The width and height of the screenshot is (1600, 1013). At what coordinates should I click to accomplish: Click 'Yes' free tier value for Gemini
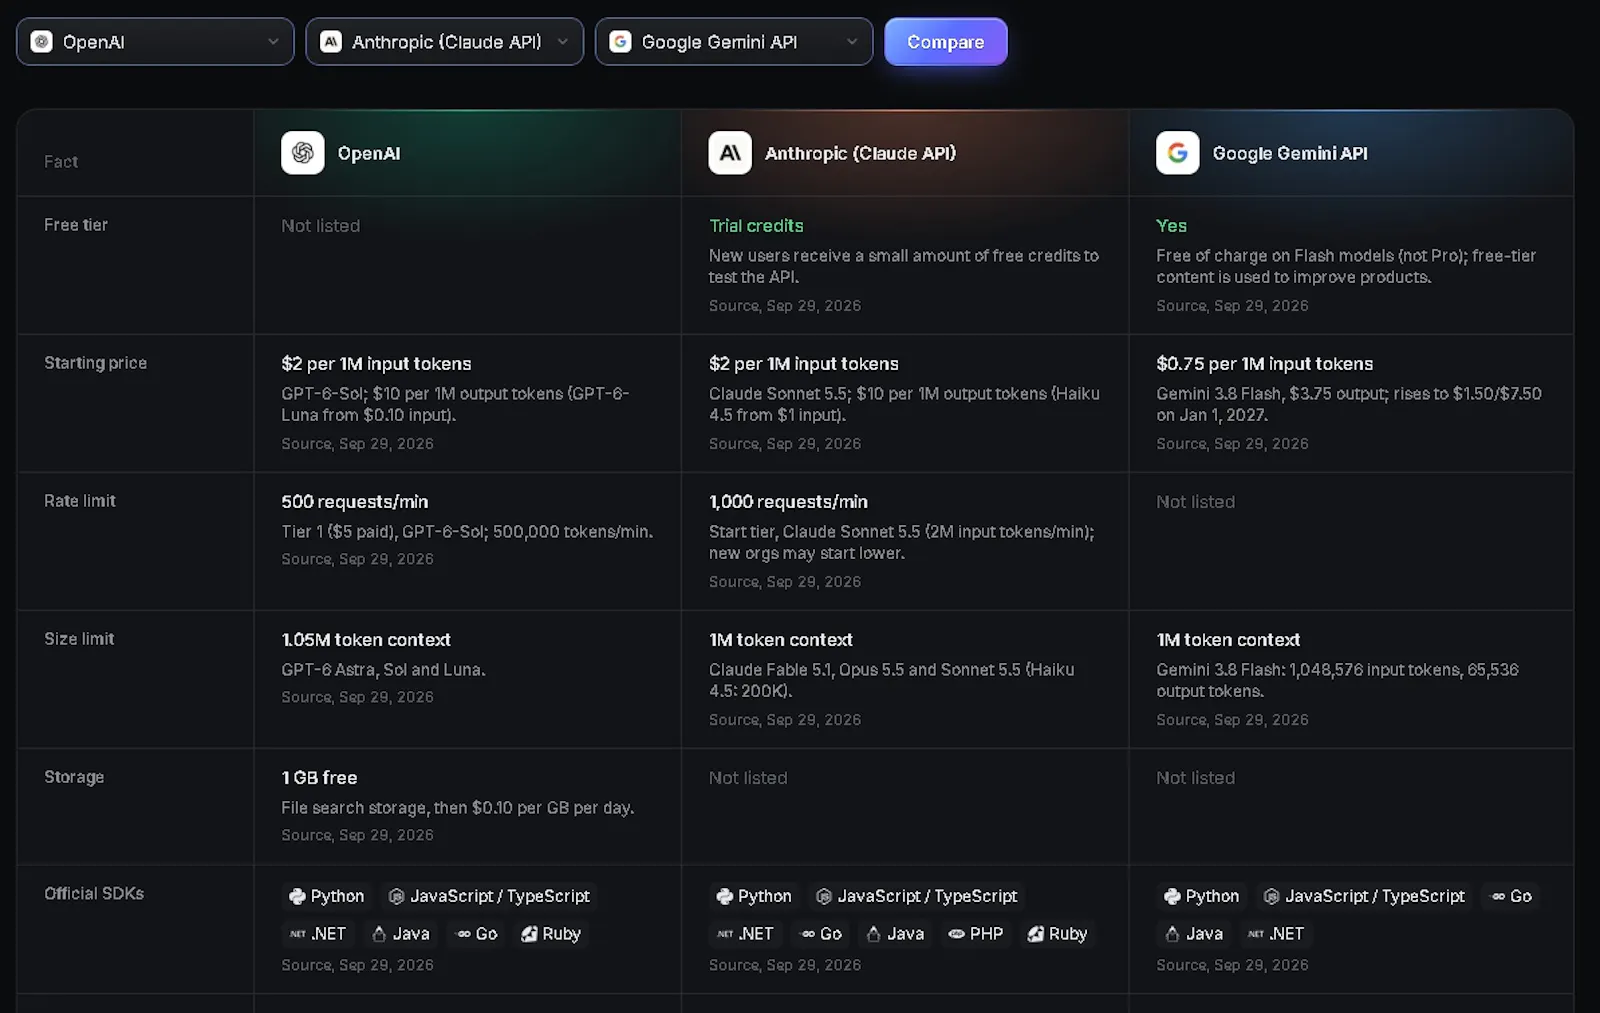1172,226
